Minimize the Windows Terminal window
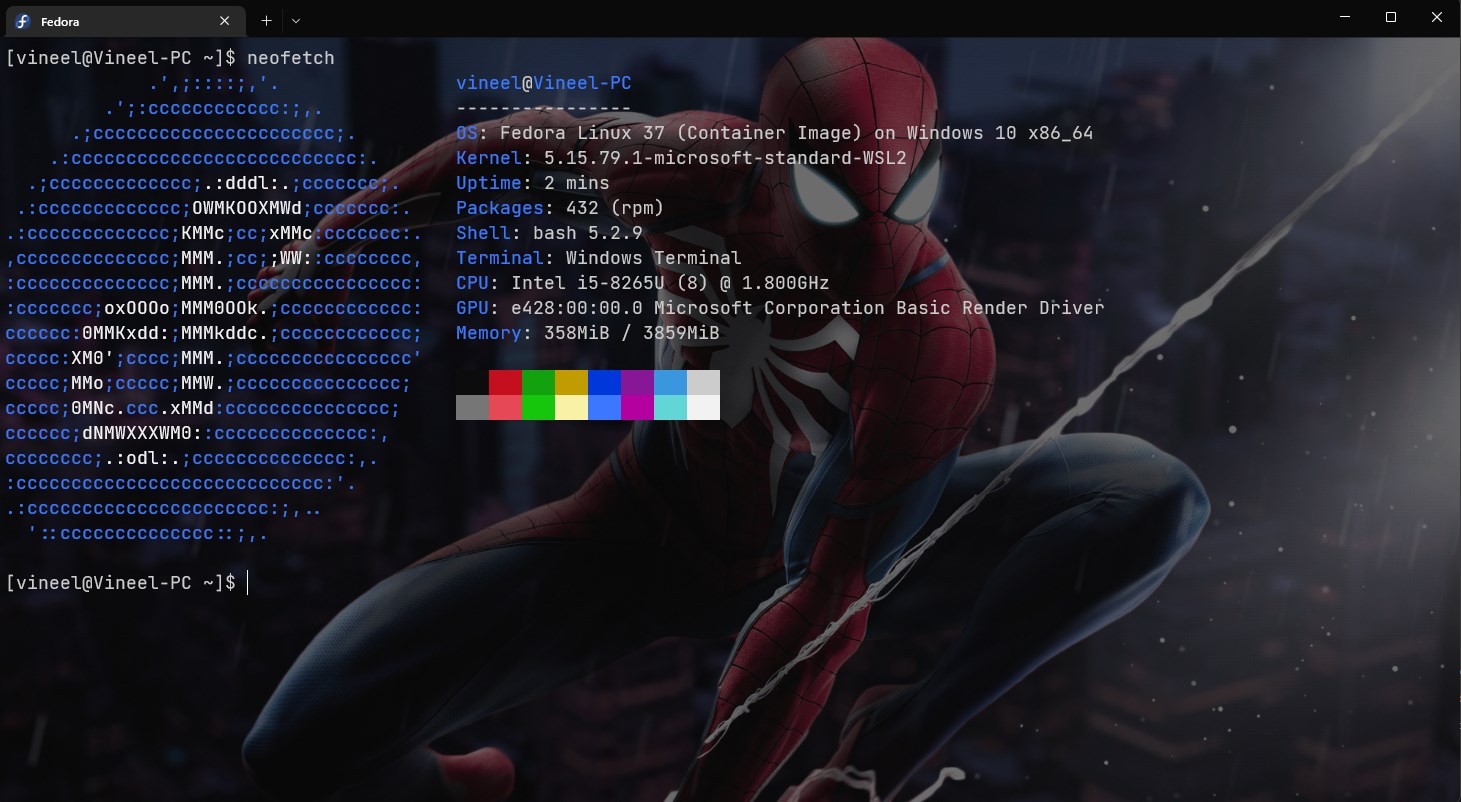 pyautogui.click(x=1345, y=17)
